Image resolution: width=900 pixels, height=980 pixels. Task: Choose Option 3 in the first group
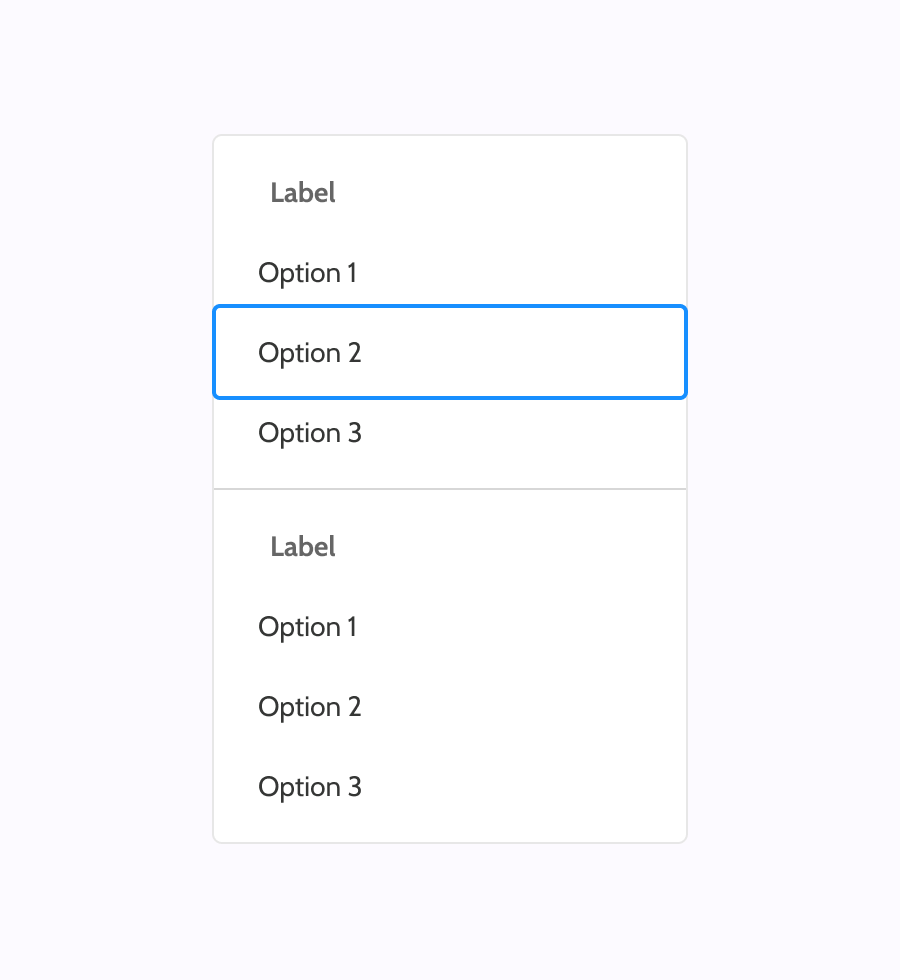(x=310, y=433)
